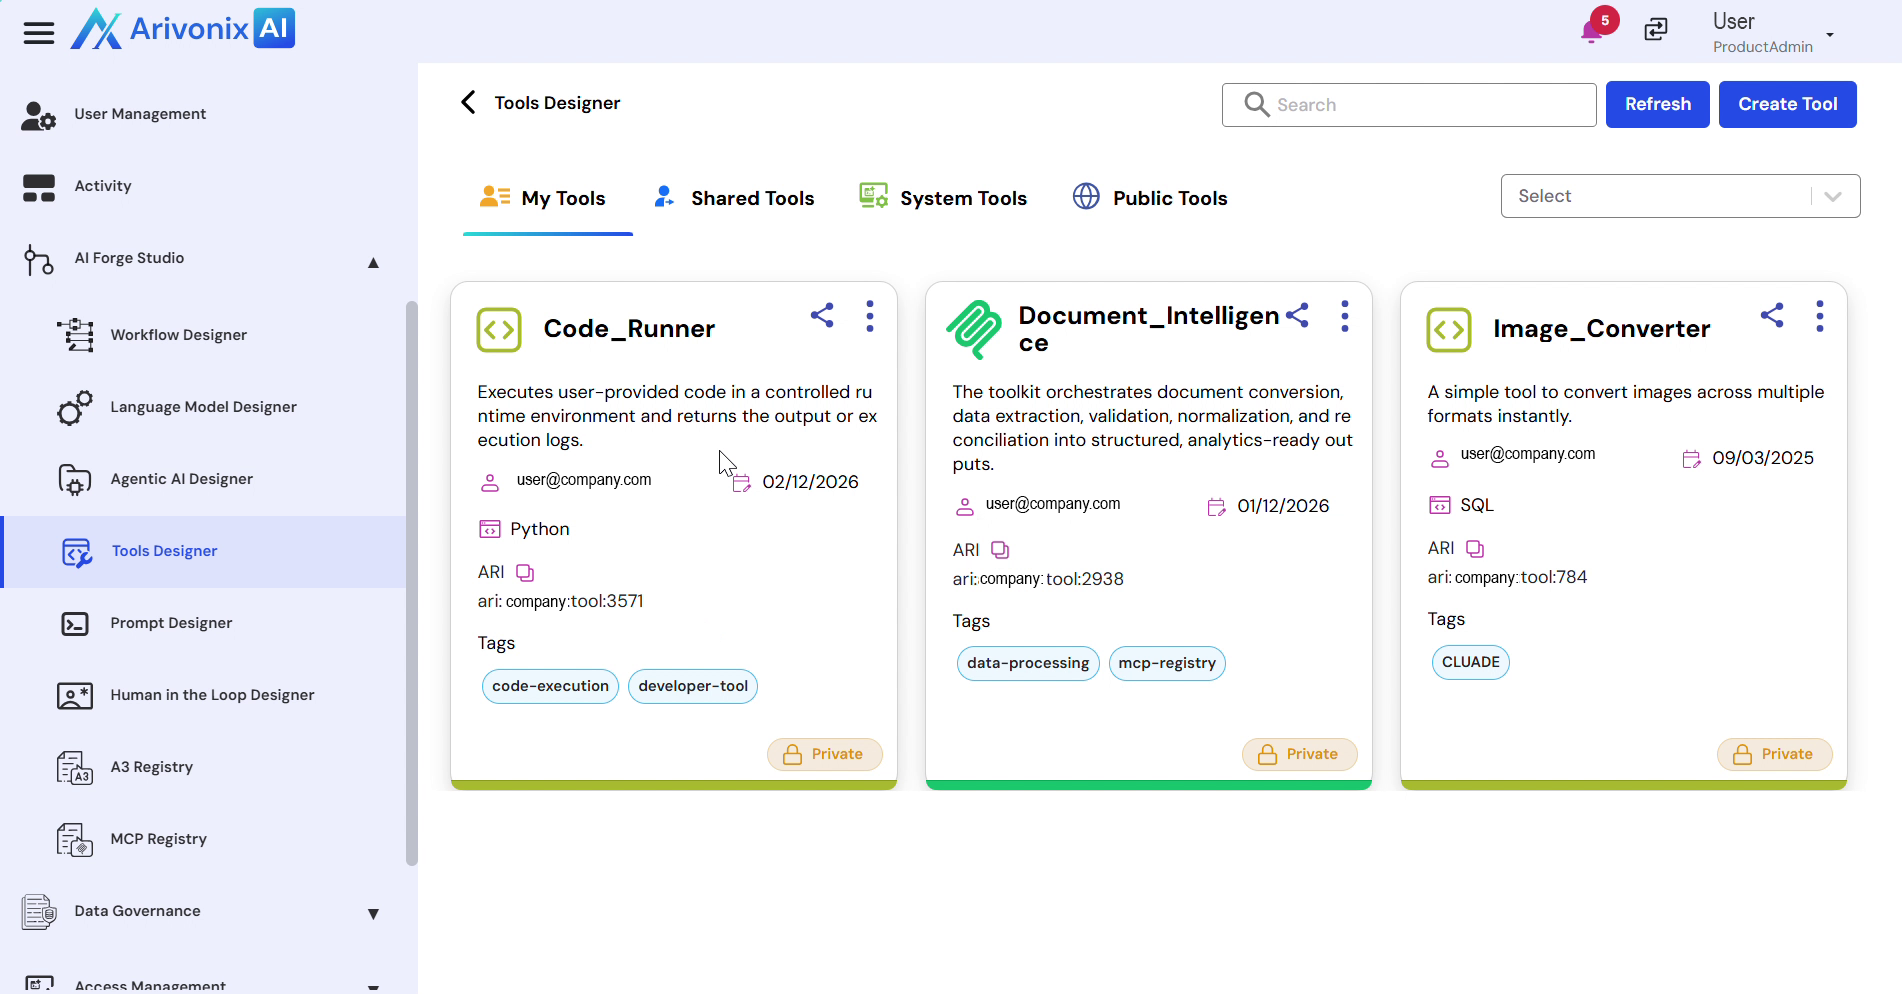Click the notification bell icon

(1592, 31)
